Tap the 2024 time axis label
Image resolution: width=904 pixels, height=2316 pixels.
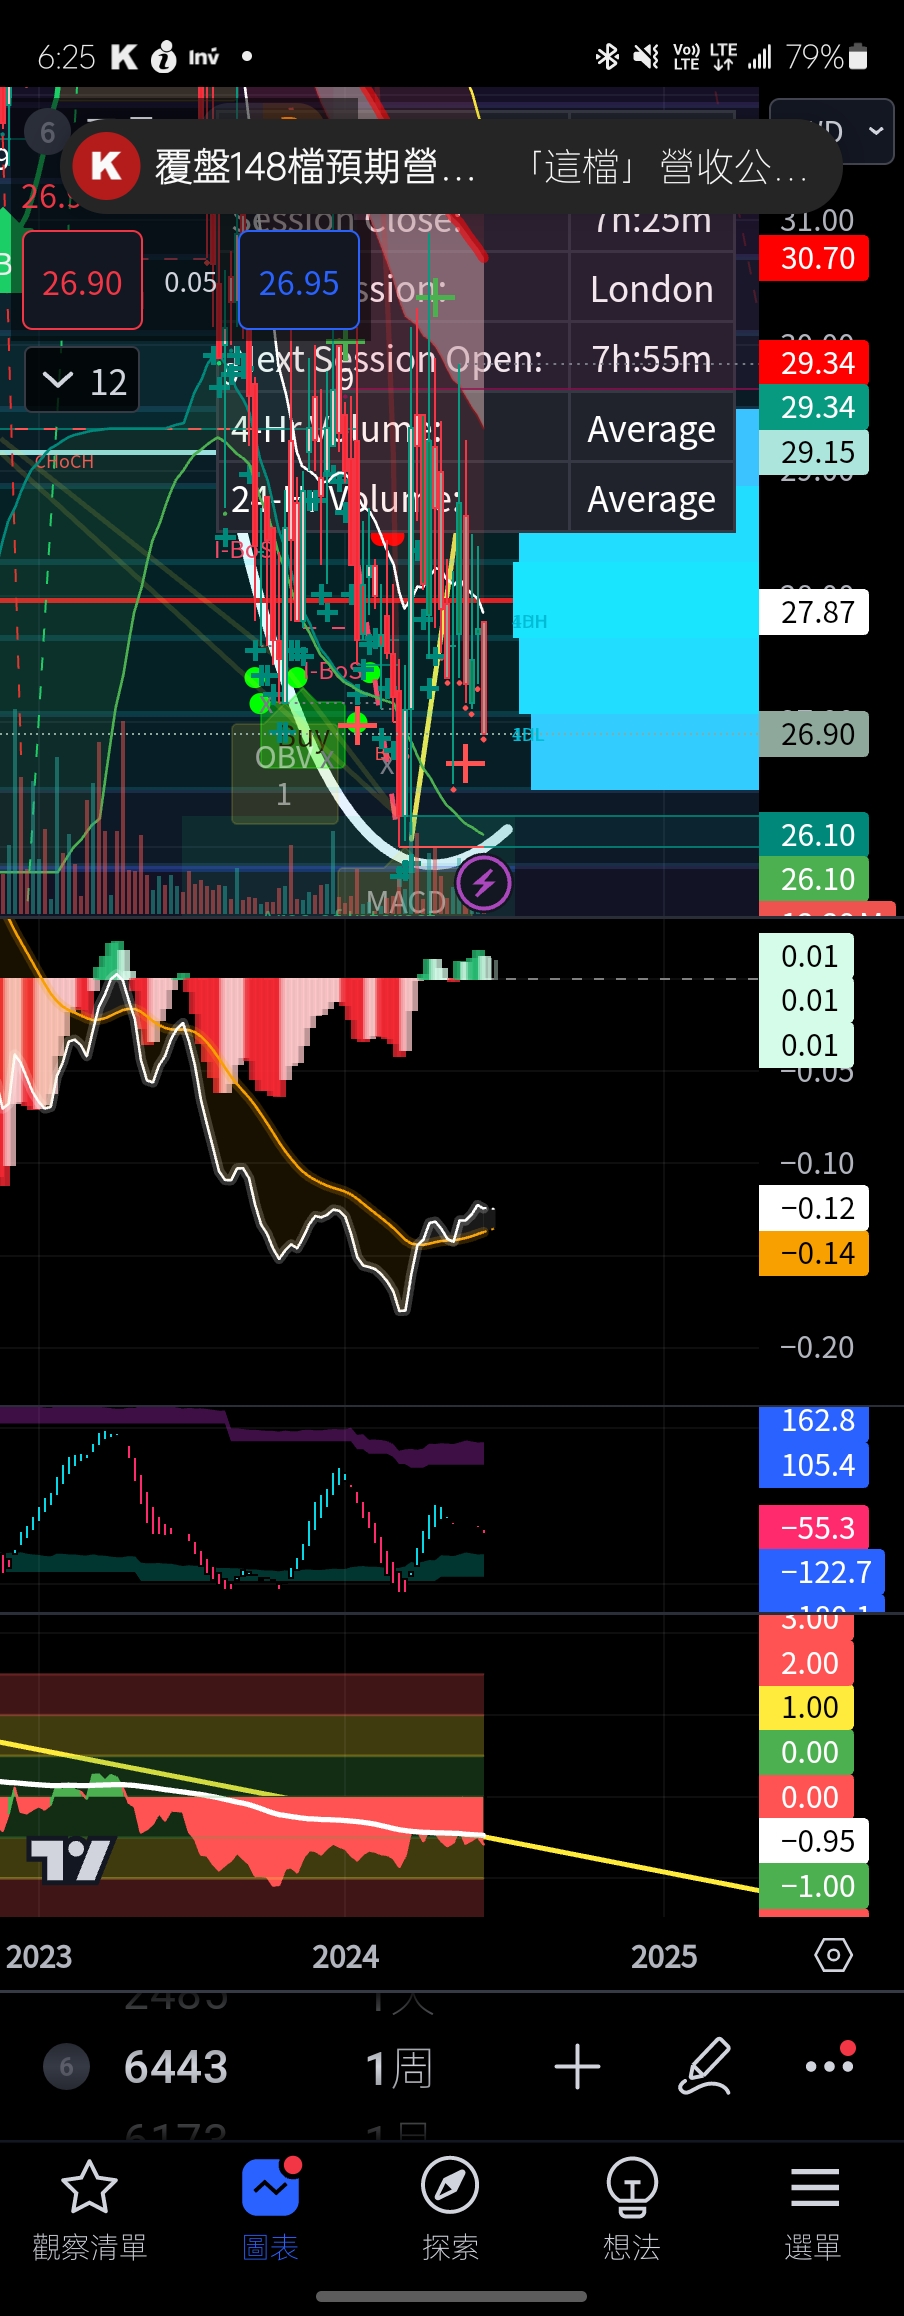[346, 1956]
